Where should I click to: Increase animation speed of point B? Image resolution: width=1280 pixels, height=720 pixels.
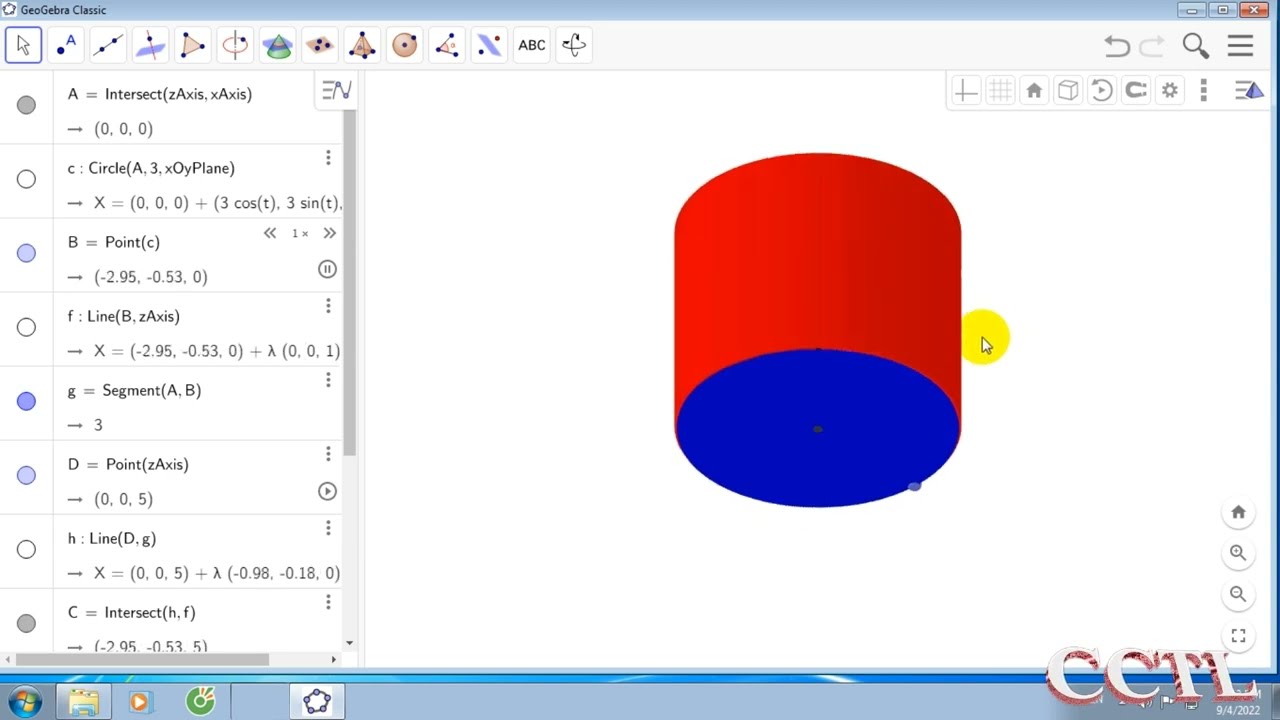[x=329, y=233]
